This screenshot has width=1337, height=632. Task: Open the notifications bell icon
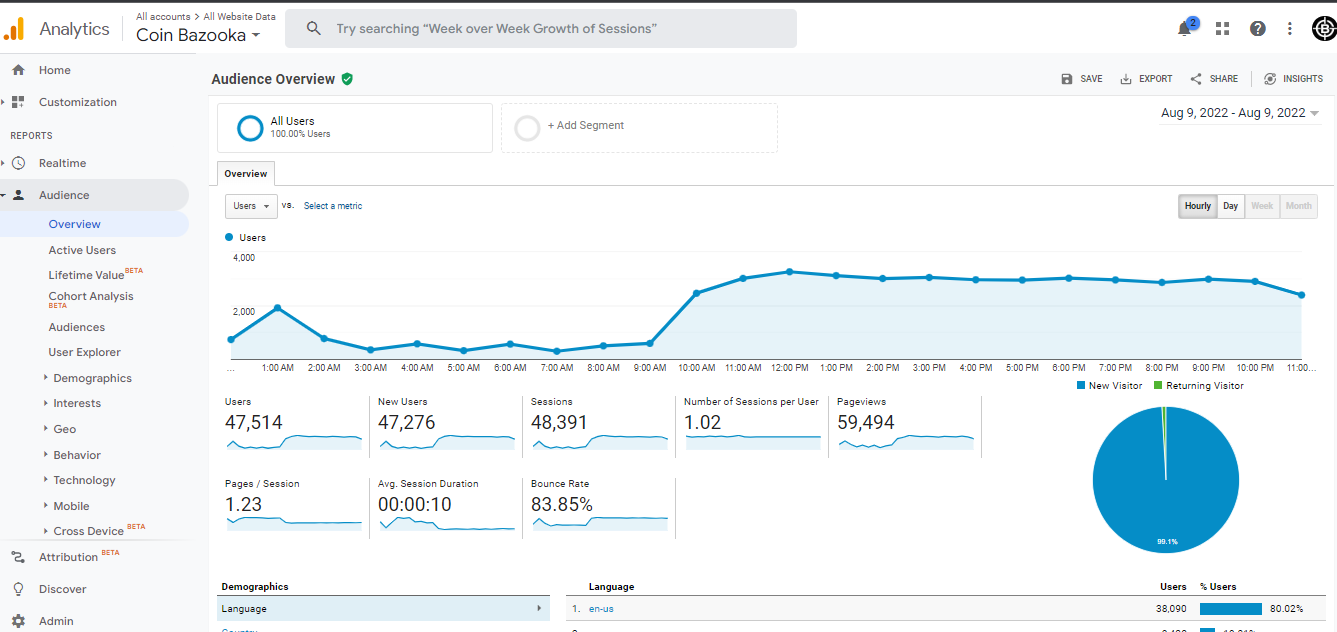(1185, 28)
